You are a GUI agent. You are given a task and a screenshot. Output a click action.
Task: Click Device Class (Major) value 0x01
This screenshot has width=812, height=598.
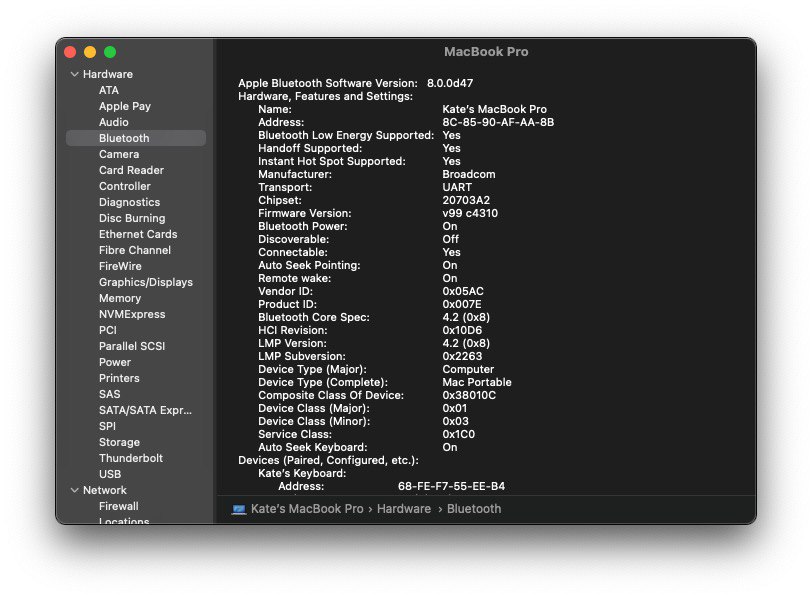pos(455,408)
